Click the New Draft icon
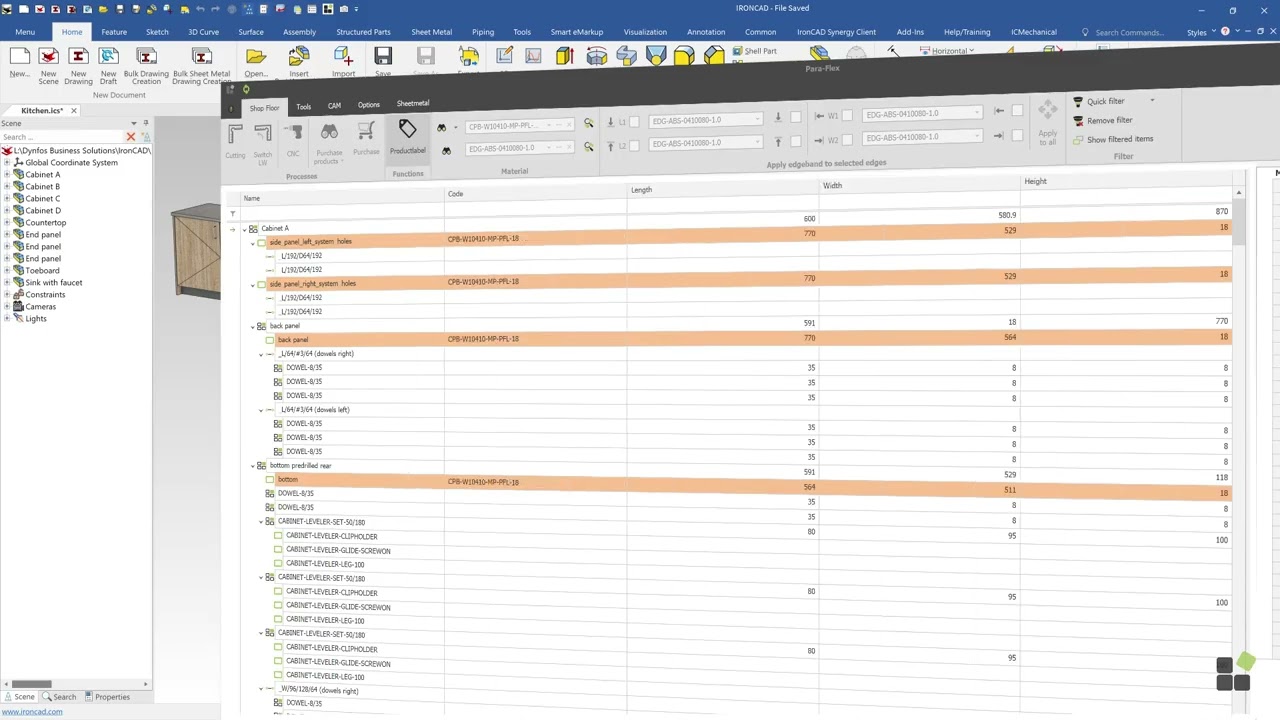 click(x=108, y=57)
